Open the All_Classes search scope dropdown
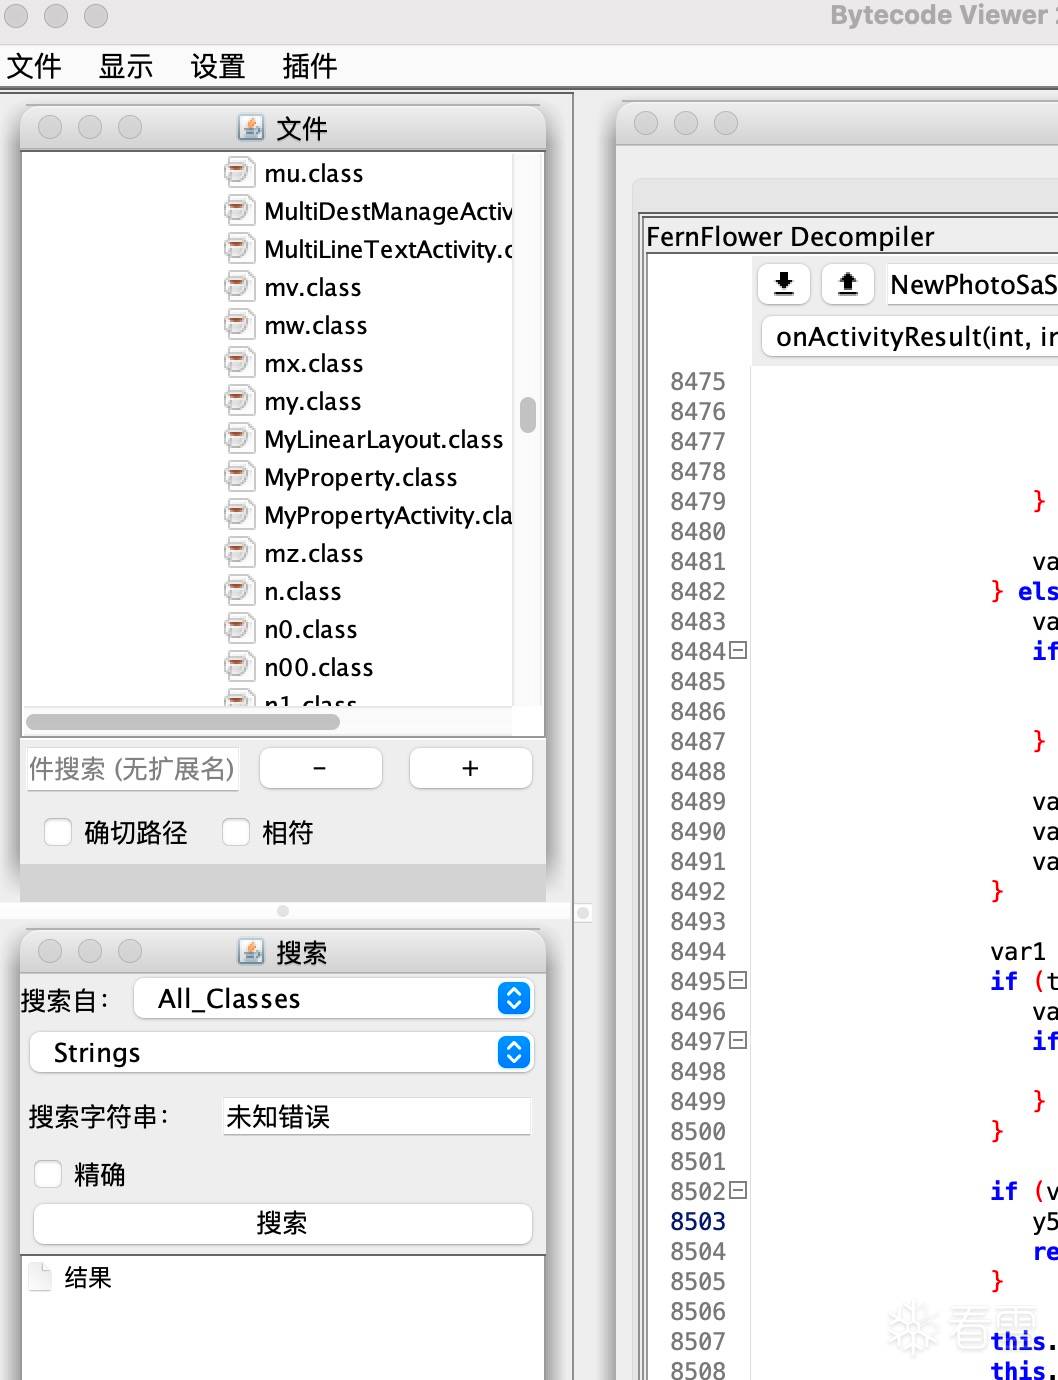The image size is (1058, 1380). pyautogui.click(x=332, y=998)
